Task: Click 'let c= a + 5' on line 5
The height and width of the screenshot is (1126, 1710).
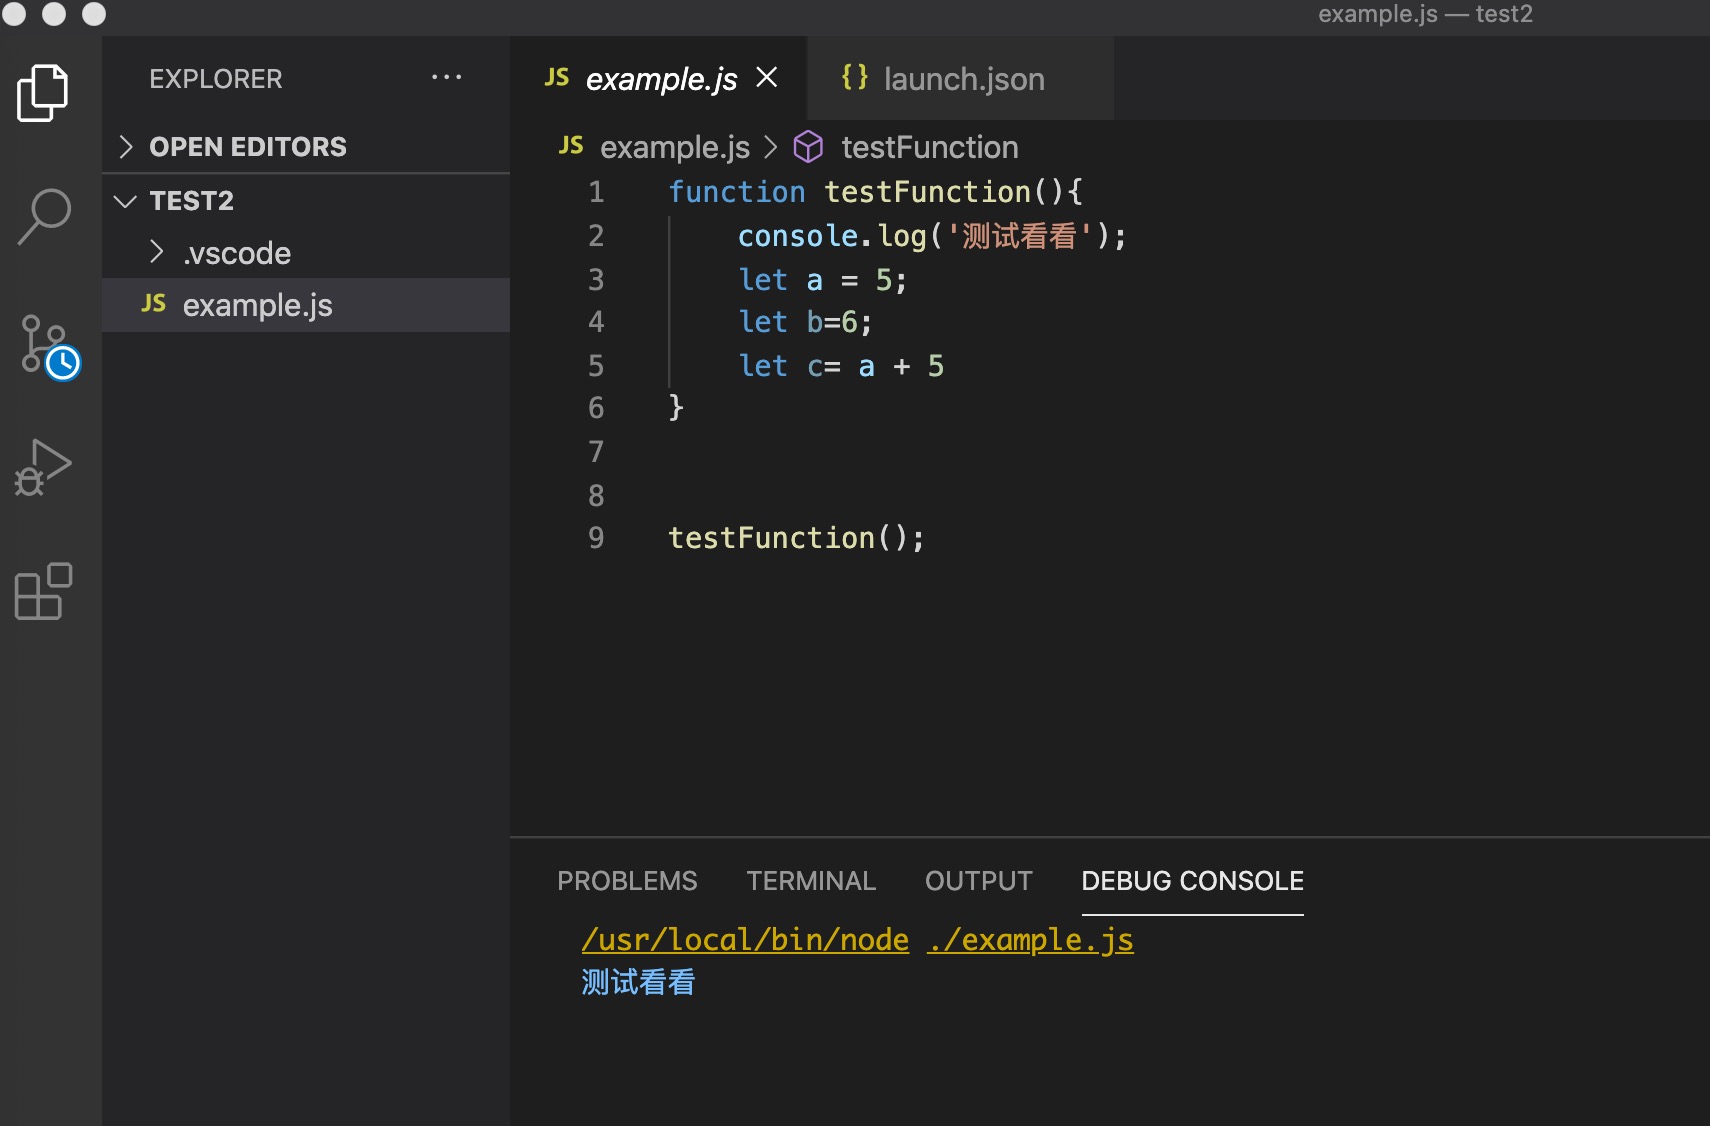Action: (841, 366)
